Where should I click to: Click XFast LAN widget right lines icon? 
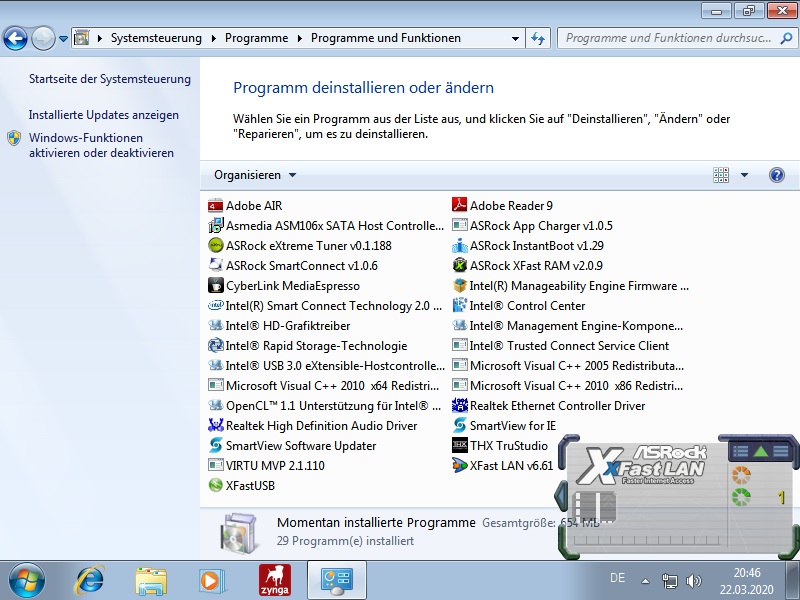click(x=781, y=451)
